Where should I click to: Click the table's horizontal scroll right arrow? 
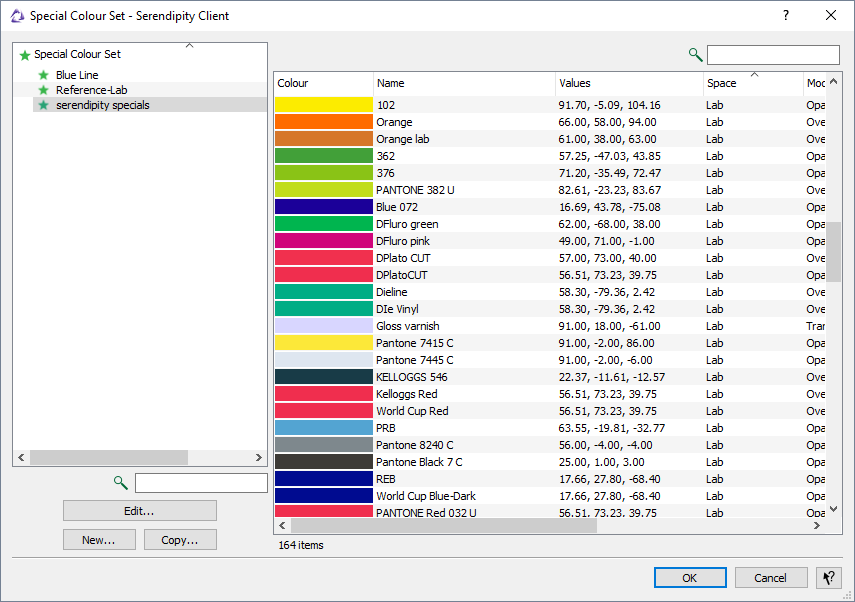816,525
